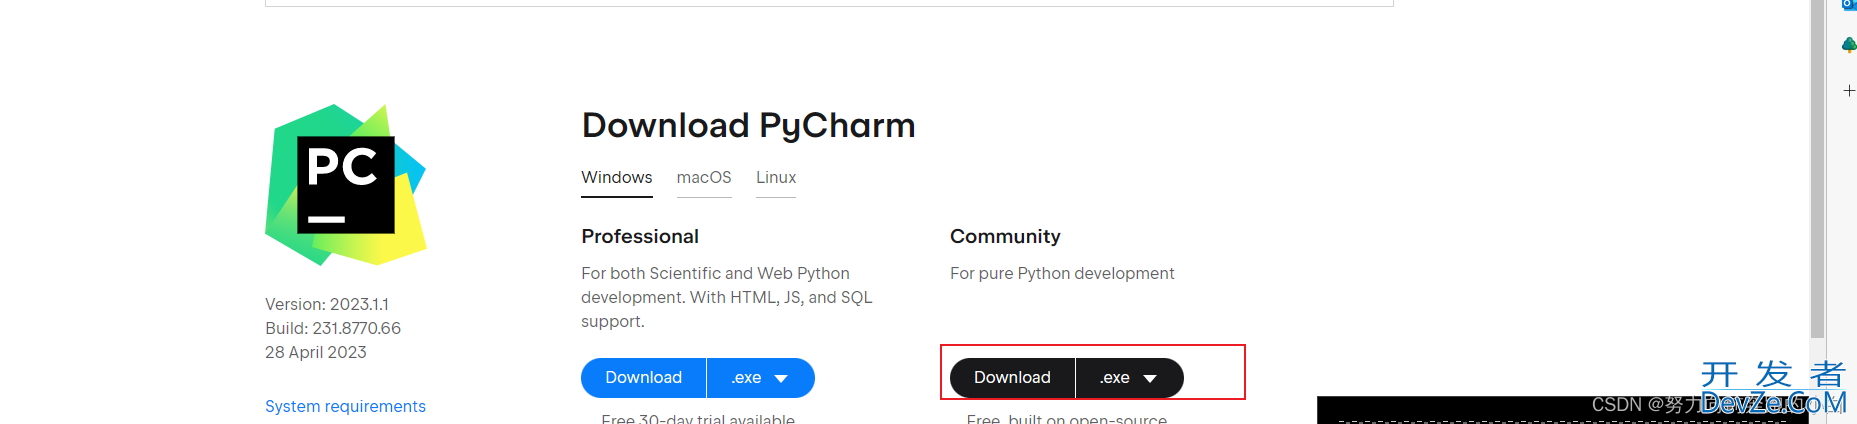This screenshot has height=424, width=1857.
Task: Click the Community edition heading
Action: click(1005, 236)
